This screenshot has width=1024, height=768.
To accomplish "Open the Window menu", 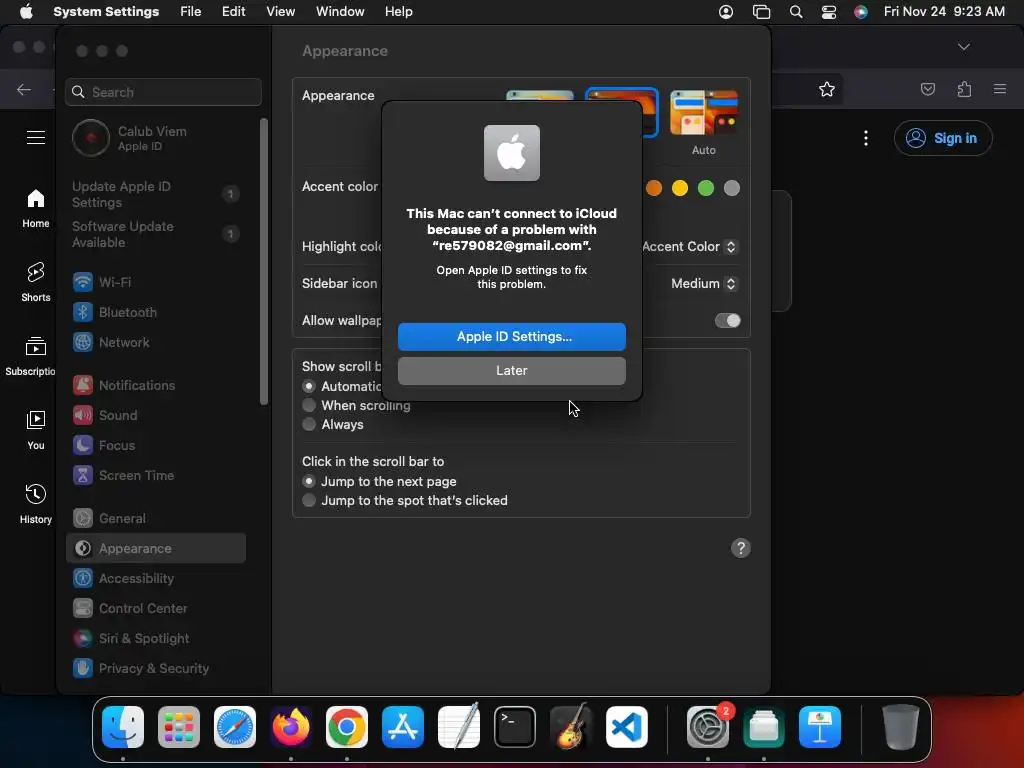I will click(340, 12).
